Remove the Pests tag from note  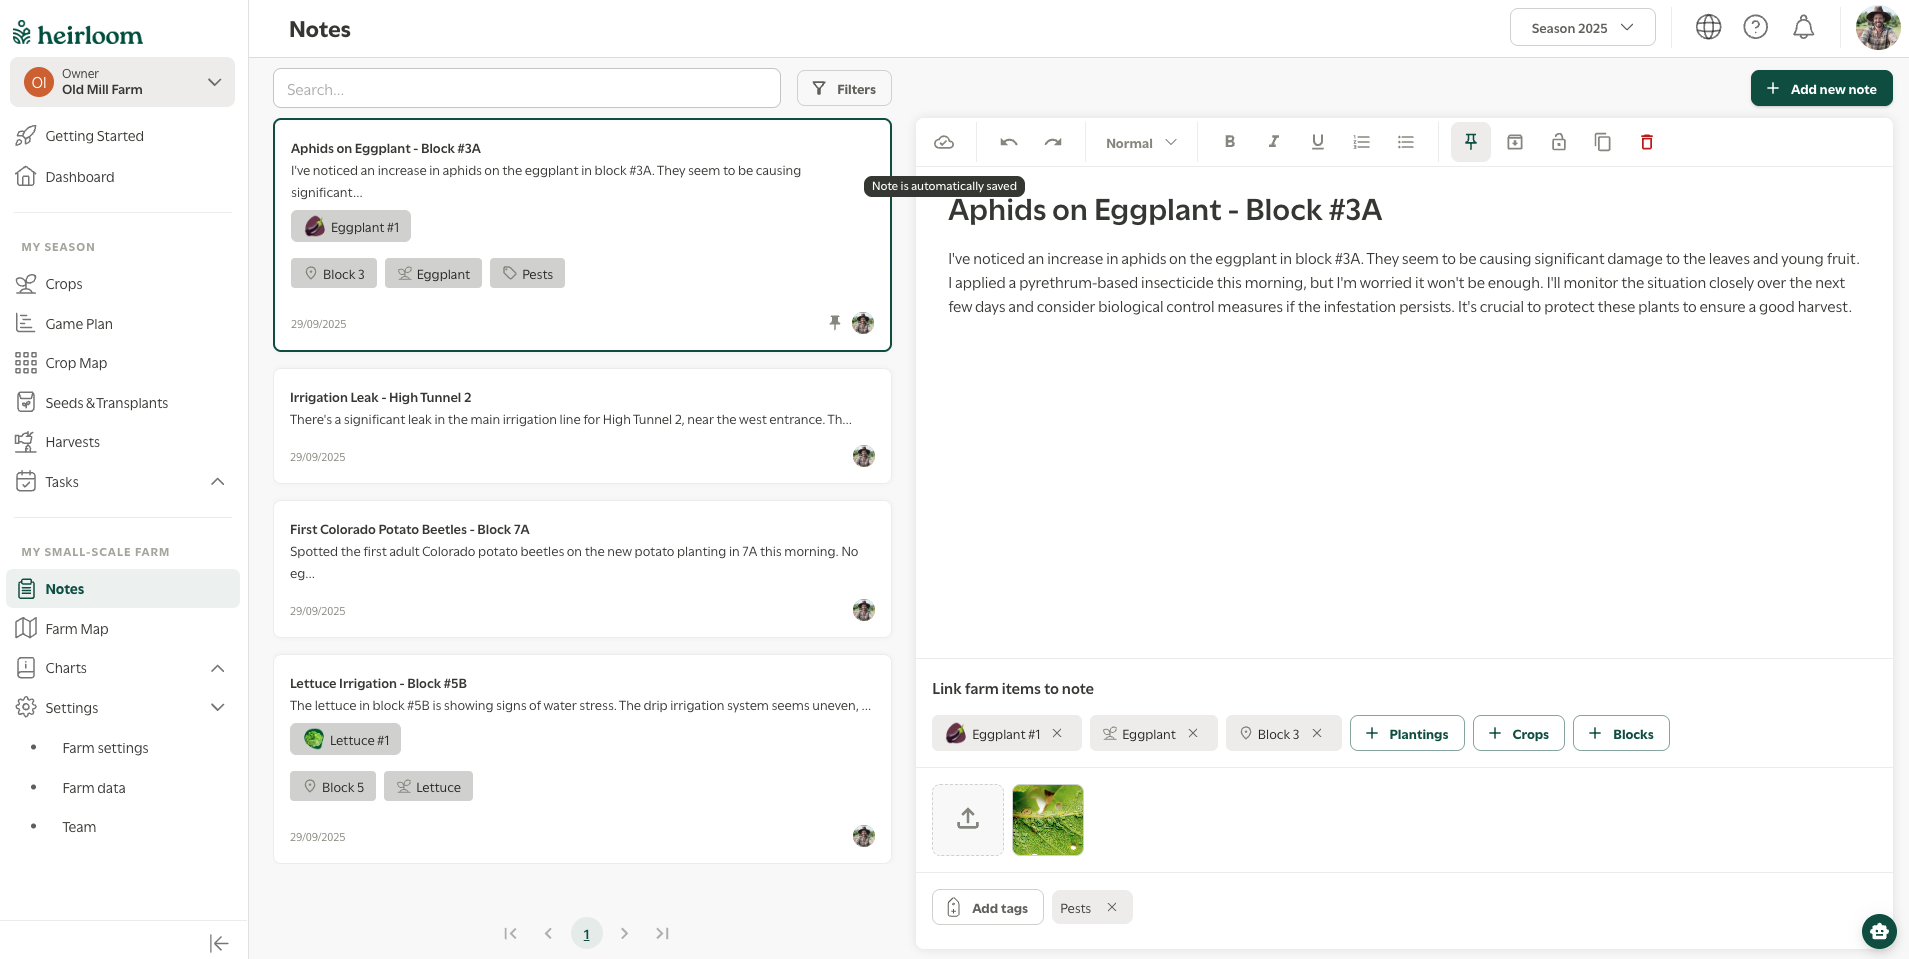click(1111, 908)
